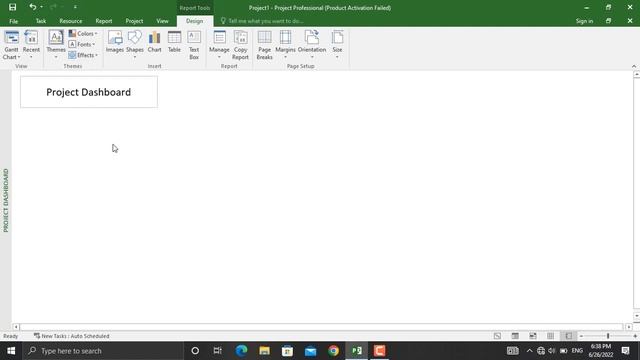The width and height of the screenshot is (640, 360).
Task: Switch to the Task tab
Action: (41, 21)
